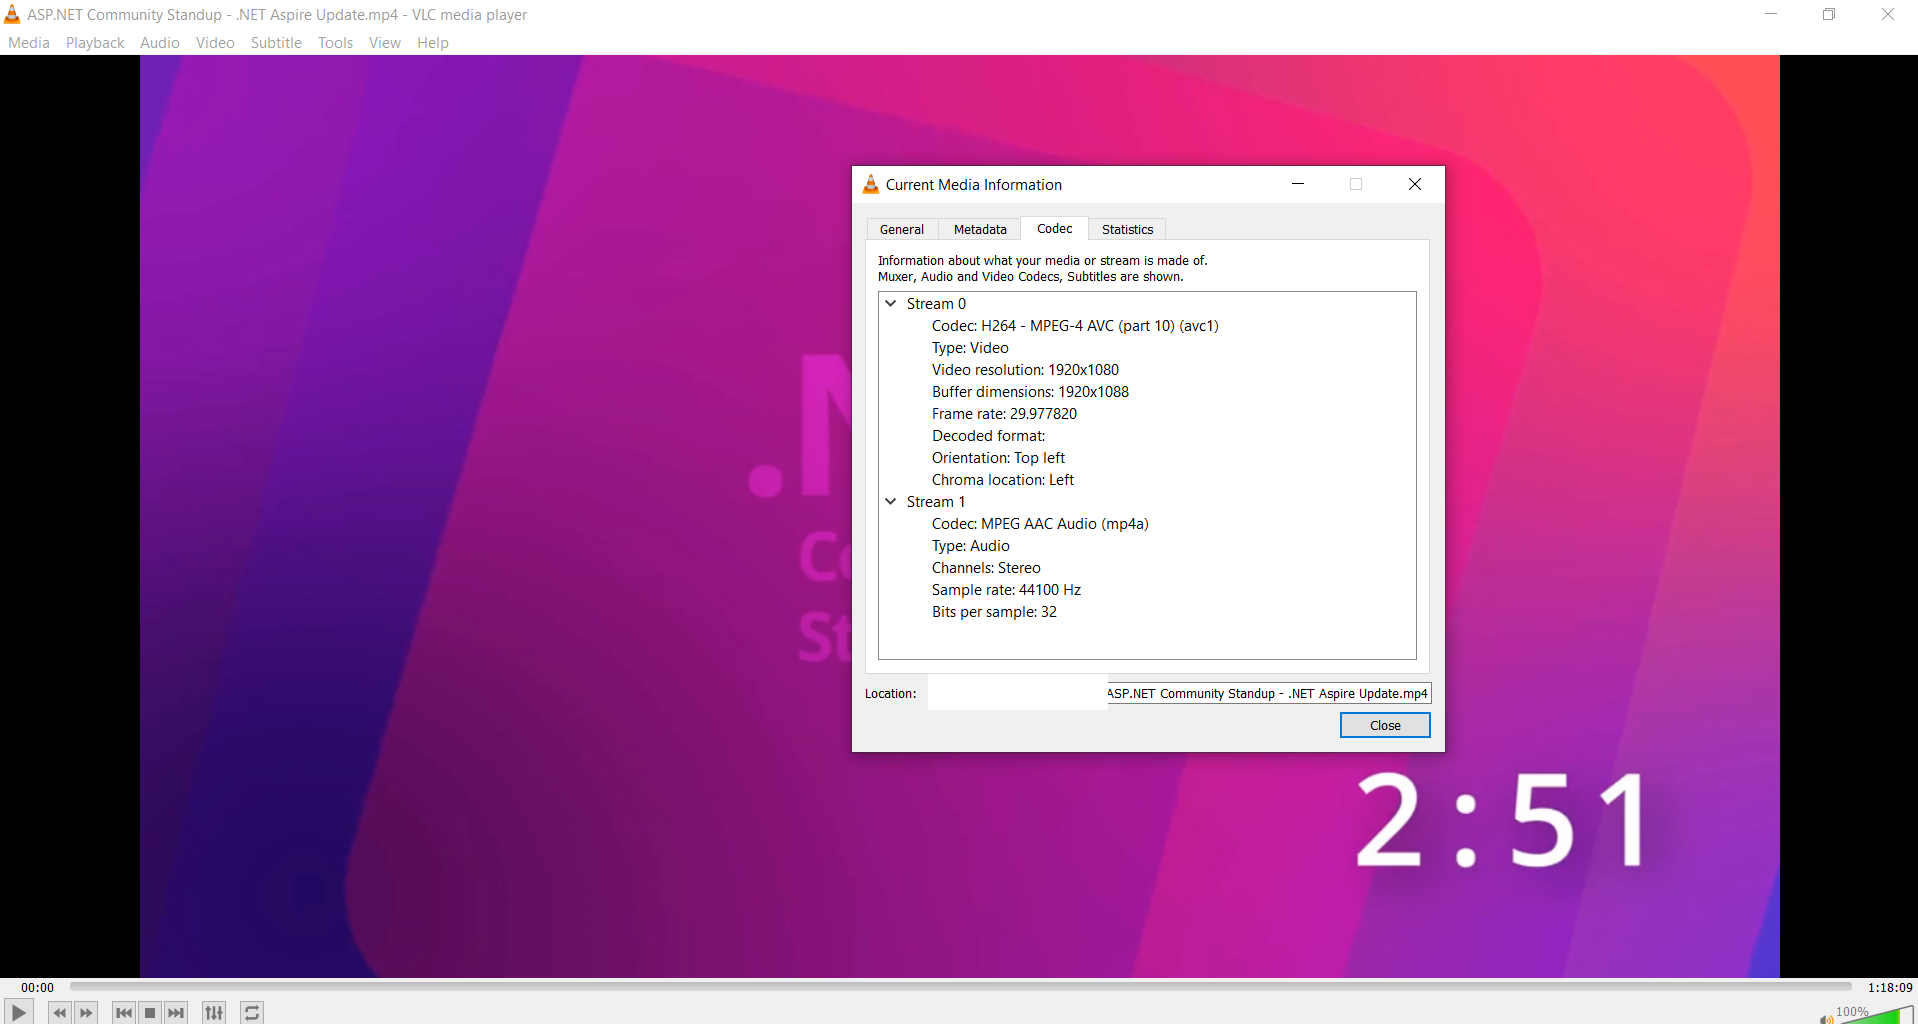
Task: Skip to the next media track
Action: pyautogui.click(x=176, y=1013)
